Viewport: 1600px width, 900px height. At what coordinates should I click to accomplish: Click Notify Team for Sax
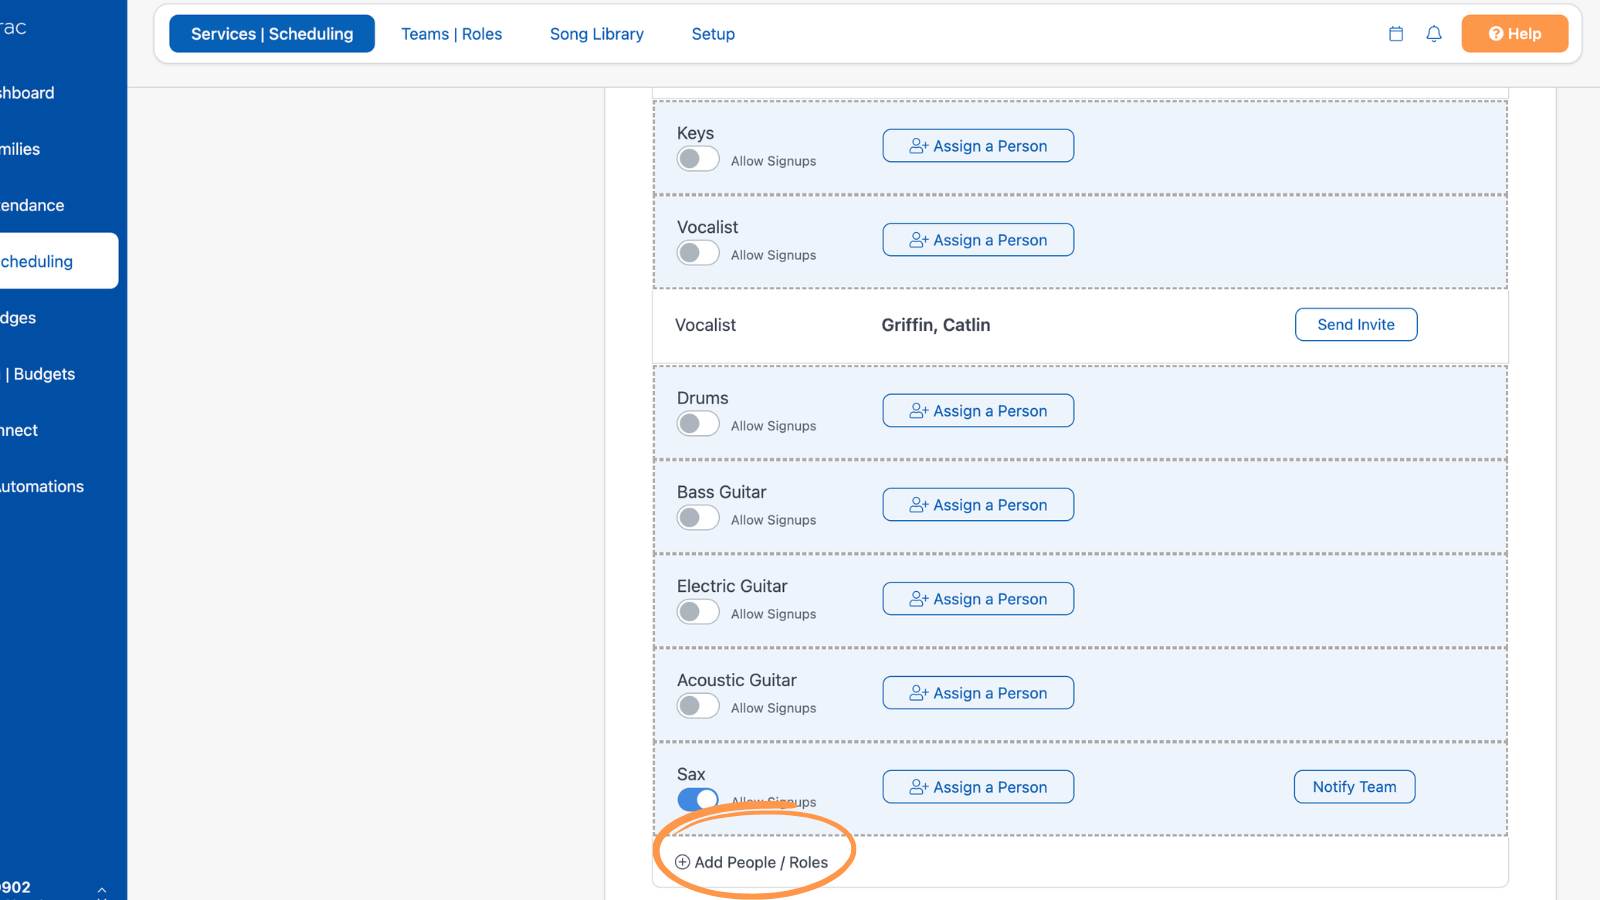pos(1355,787)
